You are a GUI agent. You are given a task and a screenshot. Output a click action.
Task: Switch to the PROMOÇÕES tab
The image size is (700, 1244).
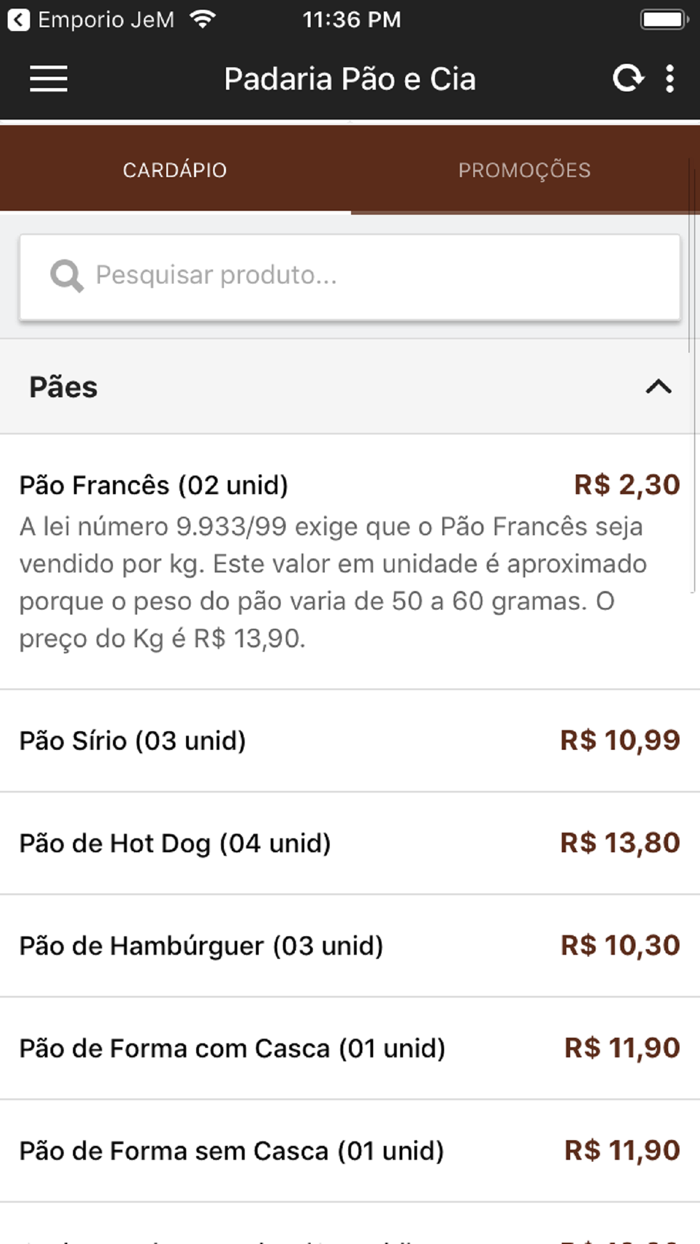(x=523, y=170)
